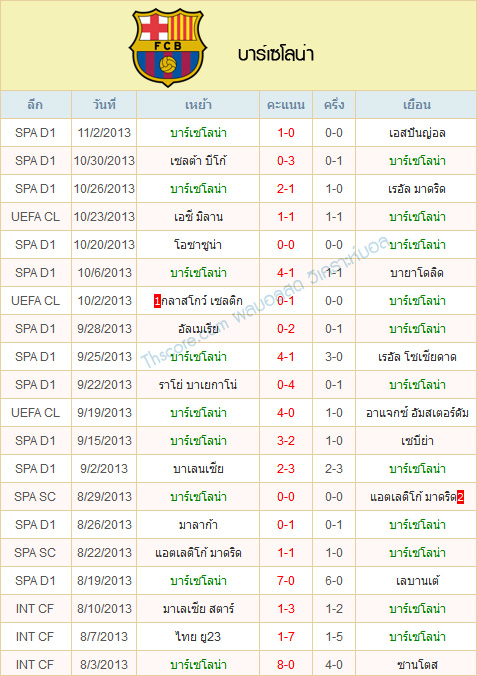
Task: Click away บาร์เซโลน่า on 8/26/2013 row
Action: coord(417,525)
